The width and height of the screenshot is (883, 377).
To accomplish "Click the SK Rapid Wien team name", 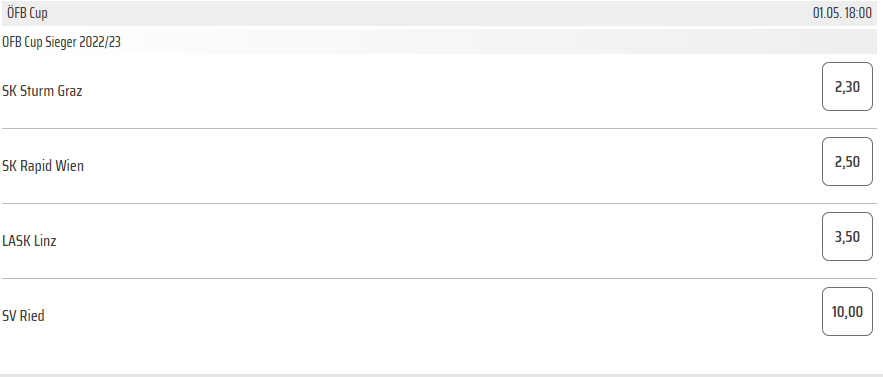I will (43, 166).
